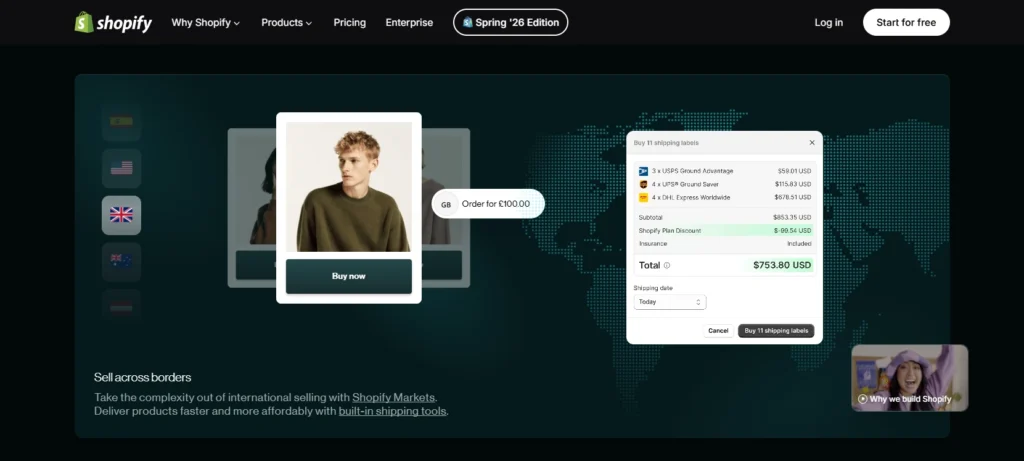Click the Shipping date label
The width and height of the screenshot is (1024, 461).
[x=653, y=288]
